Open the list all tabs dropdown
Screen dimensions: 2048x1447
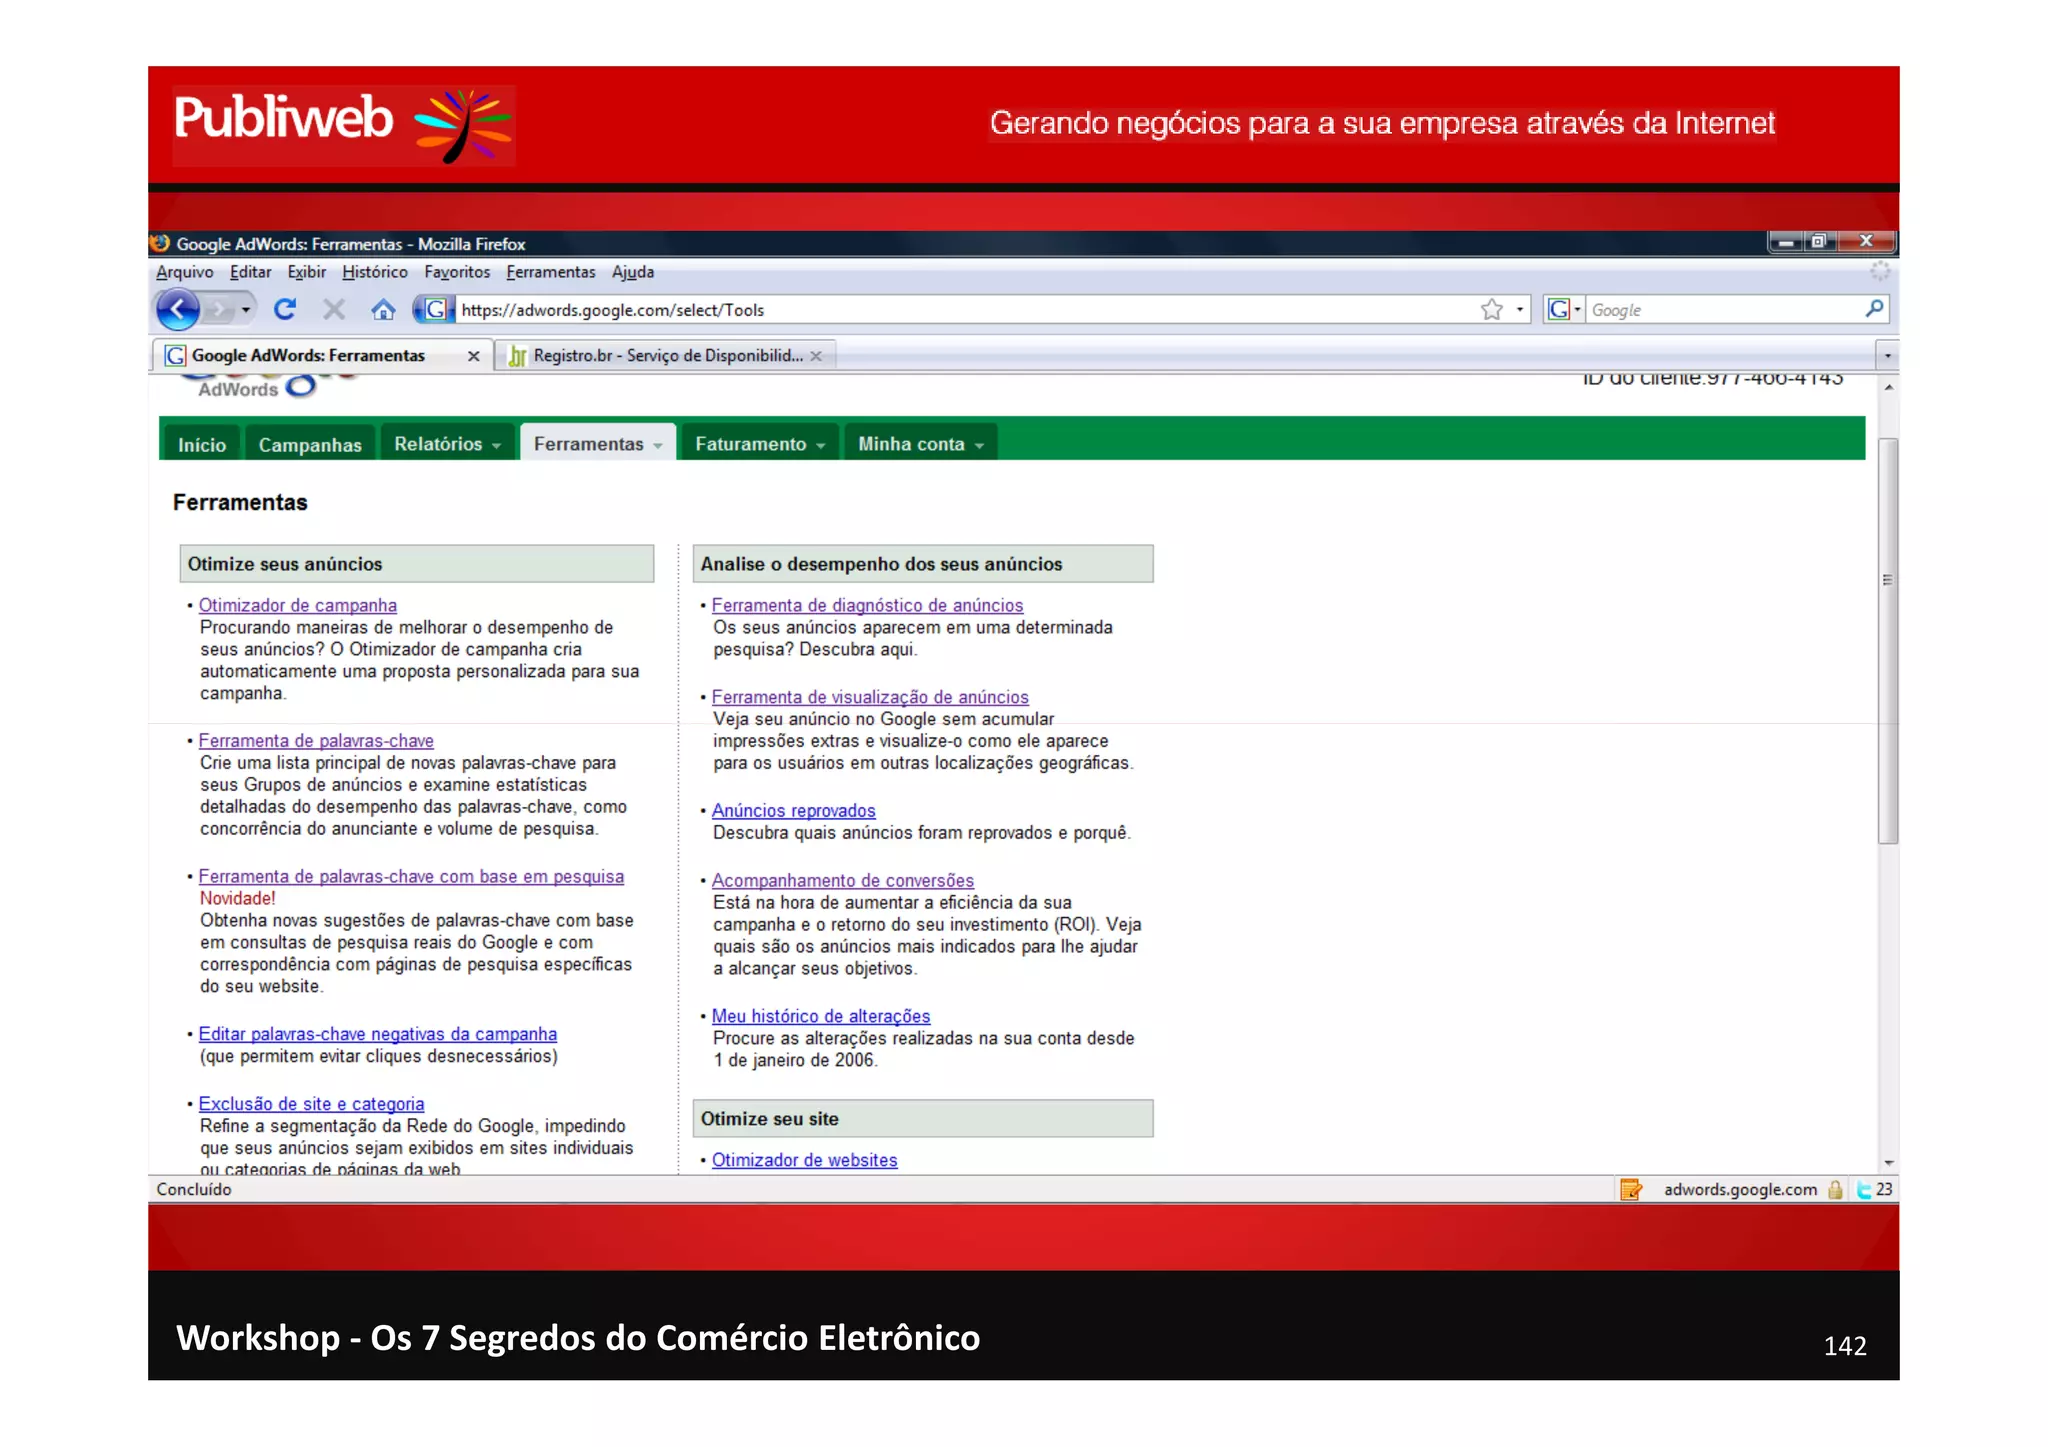[1886, 355]
